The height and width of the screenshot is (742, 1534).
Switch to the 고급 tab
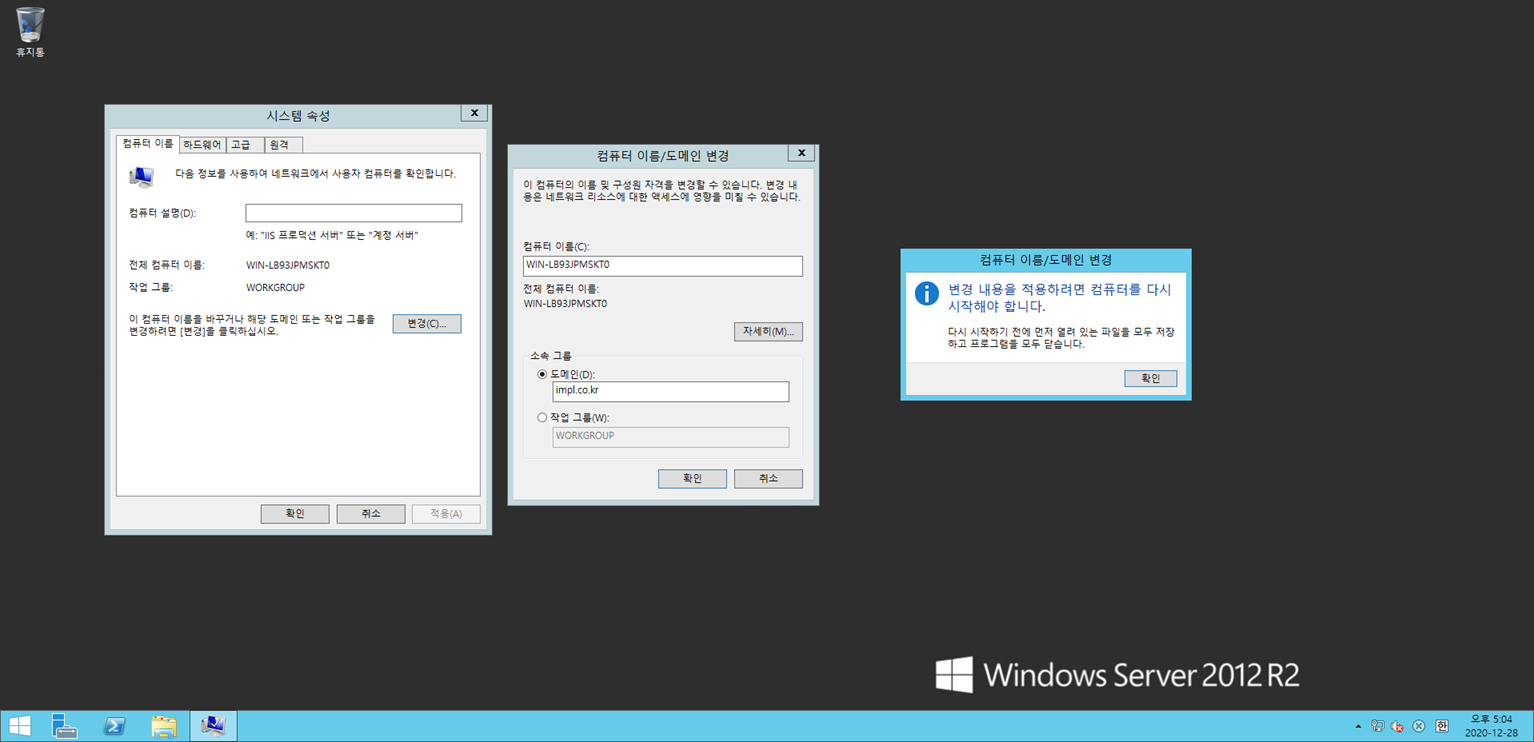coord(245,145)
